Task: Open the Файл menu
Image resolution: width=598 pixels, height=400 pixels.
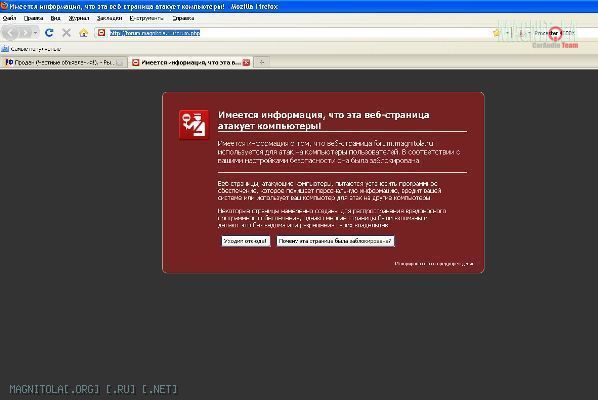Action: pos(9,18)
